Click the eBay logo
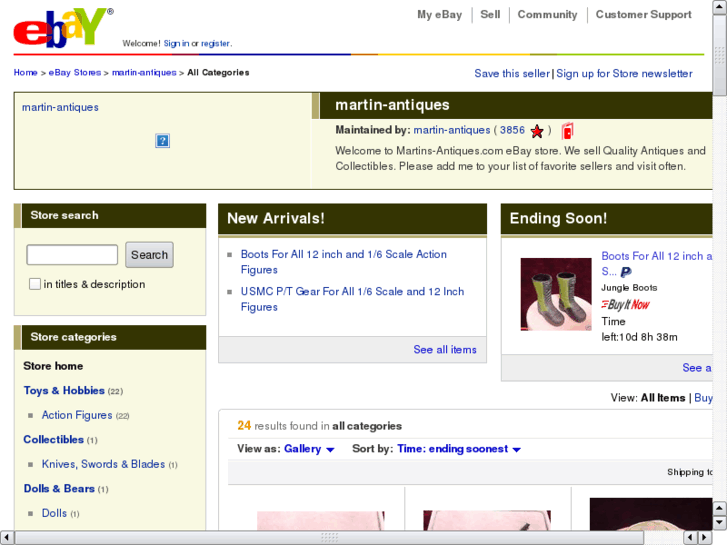The height and width of the screenshot is (545, 727). [63, 28]
